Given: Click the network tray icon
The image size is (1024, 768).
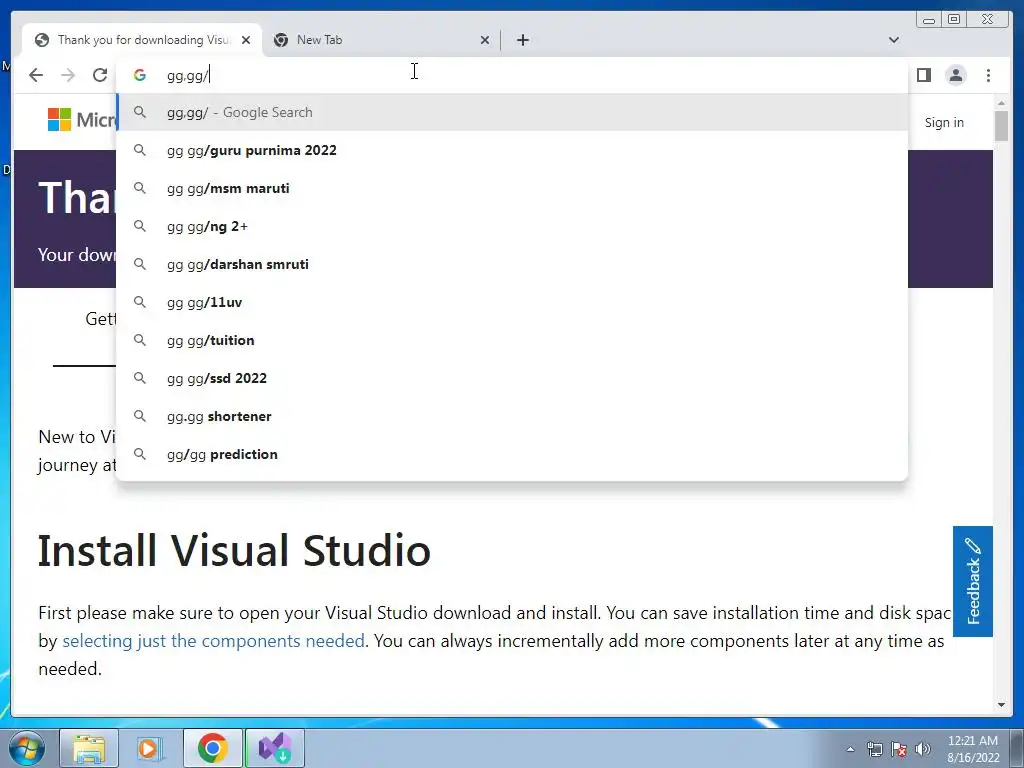Looking at the screenshot, I should click(874, 749).
